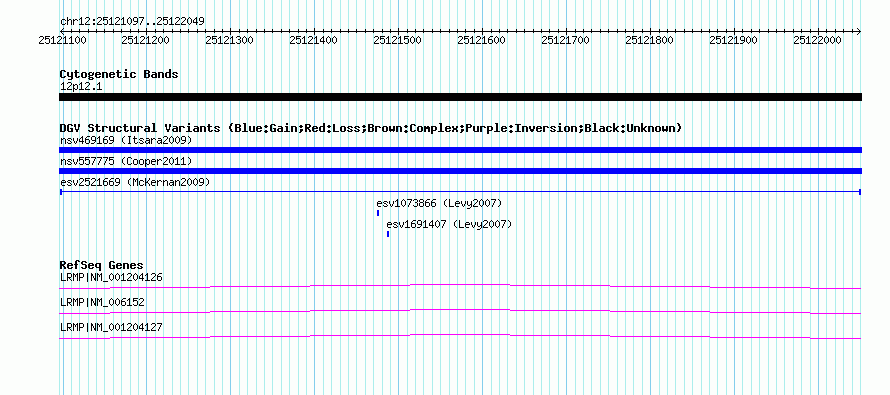
Task: Select the blue nsv557775 gain bar
Action: (x=460, y=171)
